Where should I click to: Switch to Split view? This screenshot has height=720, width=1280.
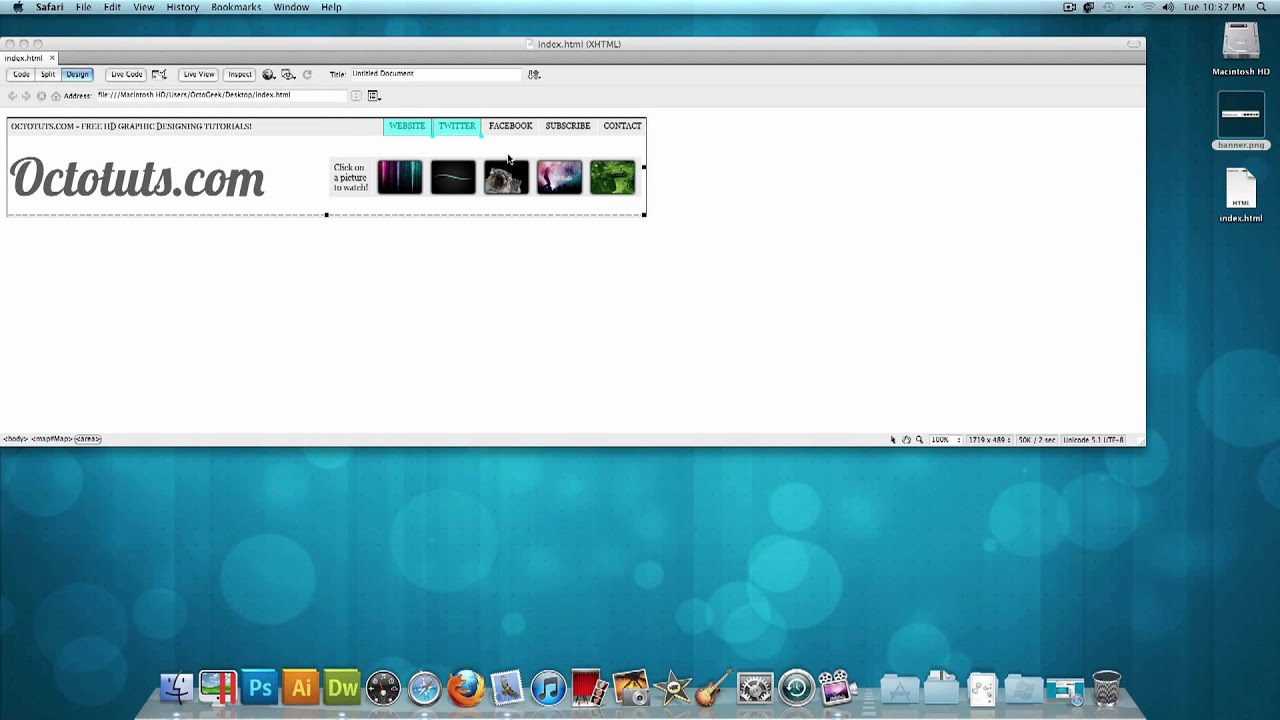click(x=48, y=74)
